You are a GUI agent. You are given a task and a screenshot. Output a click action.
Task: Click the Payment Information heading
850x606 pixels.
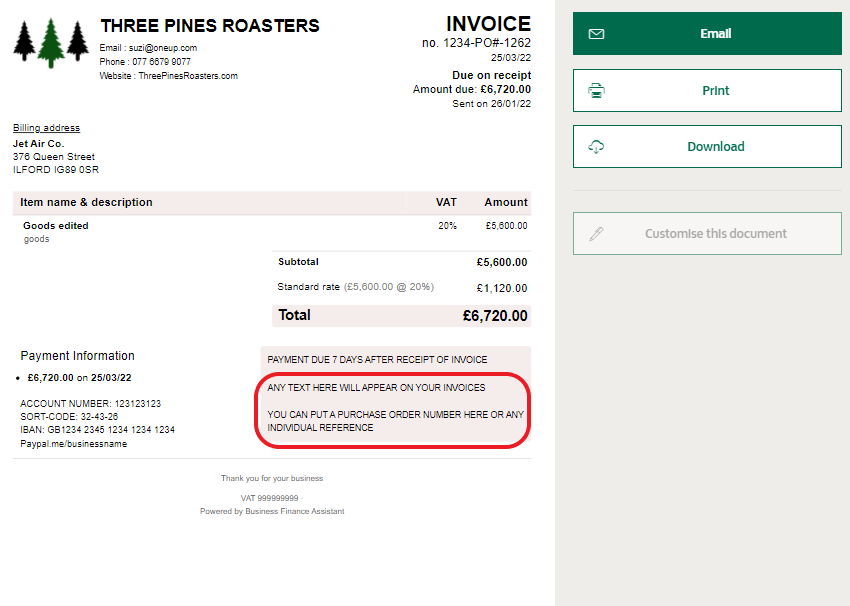[77, 356]
